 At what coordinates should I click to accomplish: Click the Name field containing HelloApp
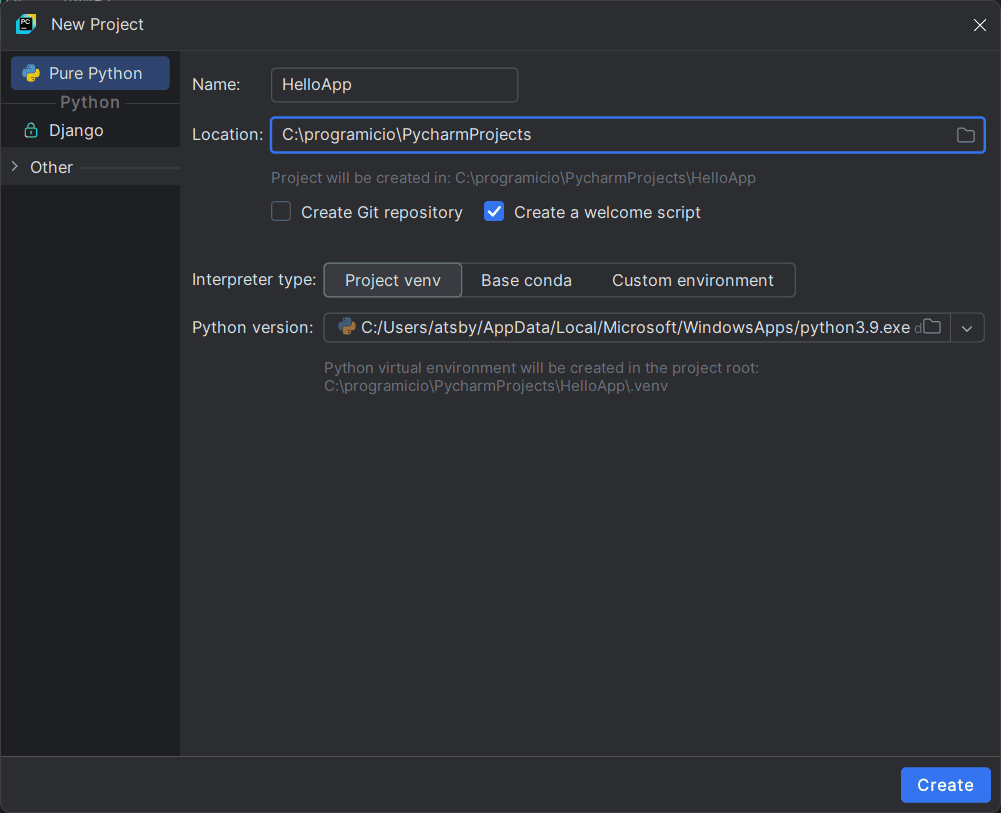click(x=395, y=85)
